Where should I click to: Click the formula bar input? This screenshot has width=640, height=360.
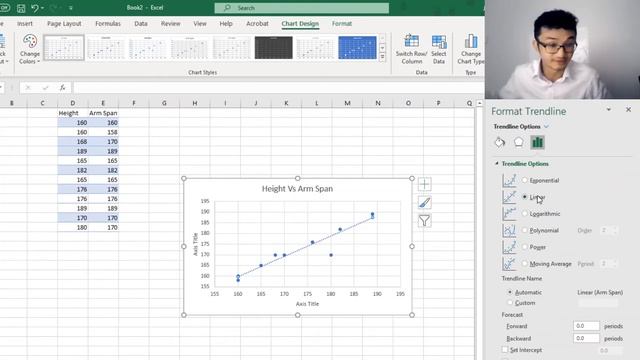[x=278, y=87]
